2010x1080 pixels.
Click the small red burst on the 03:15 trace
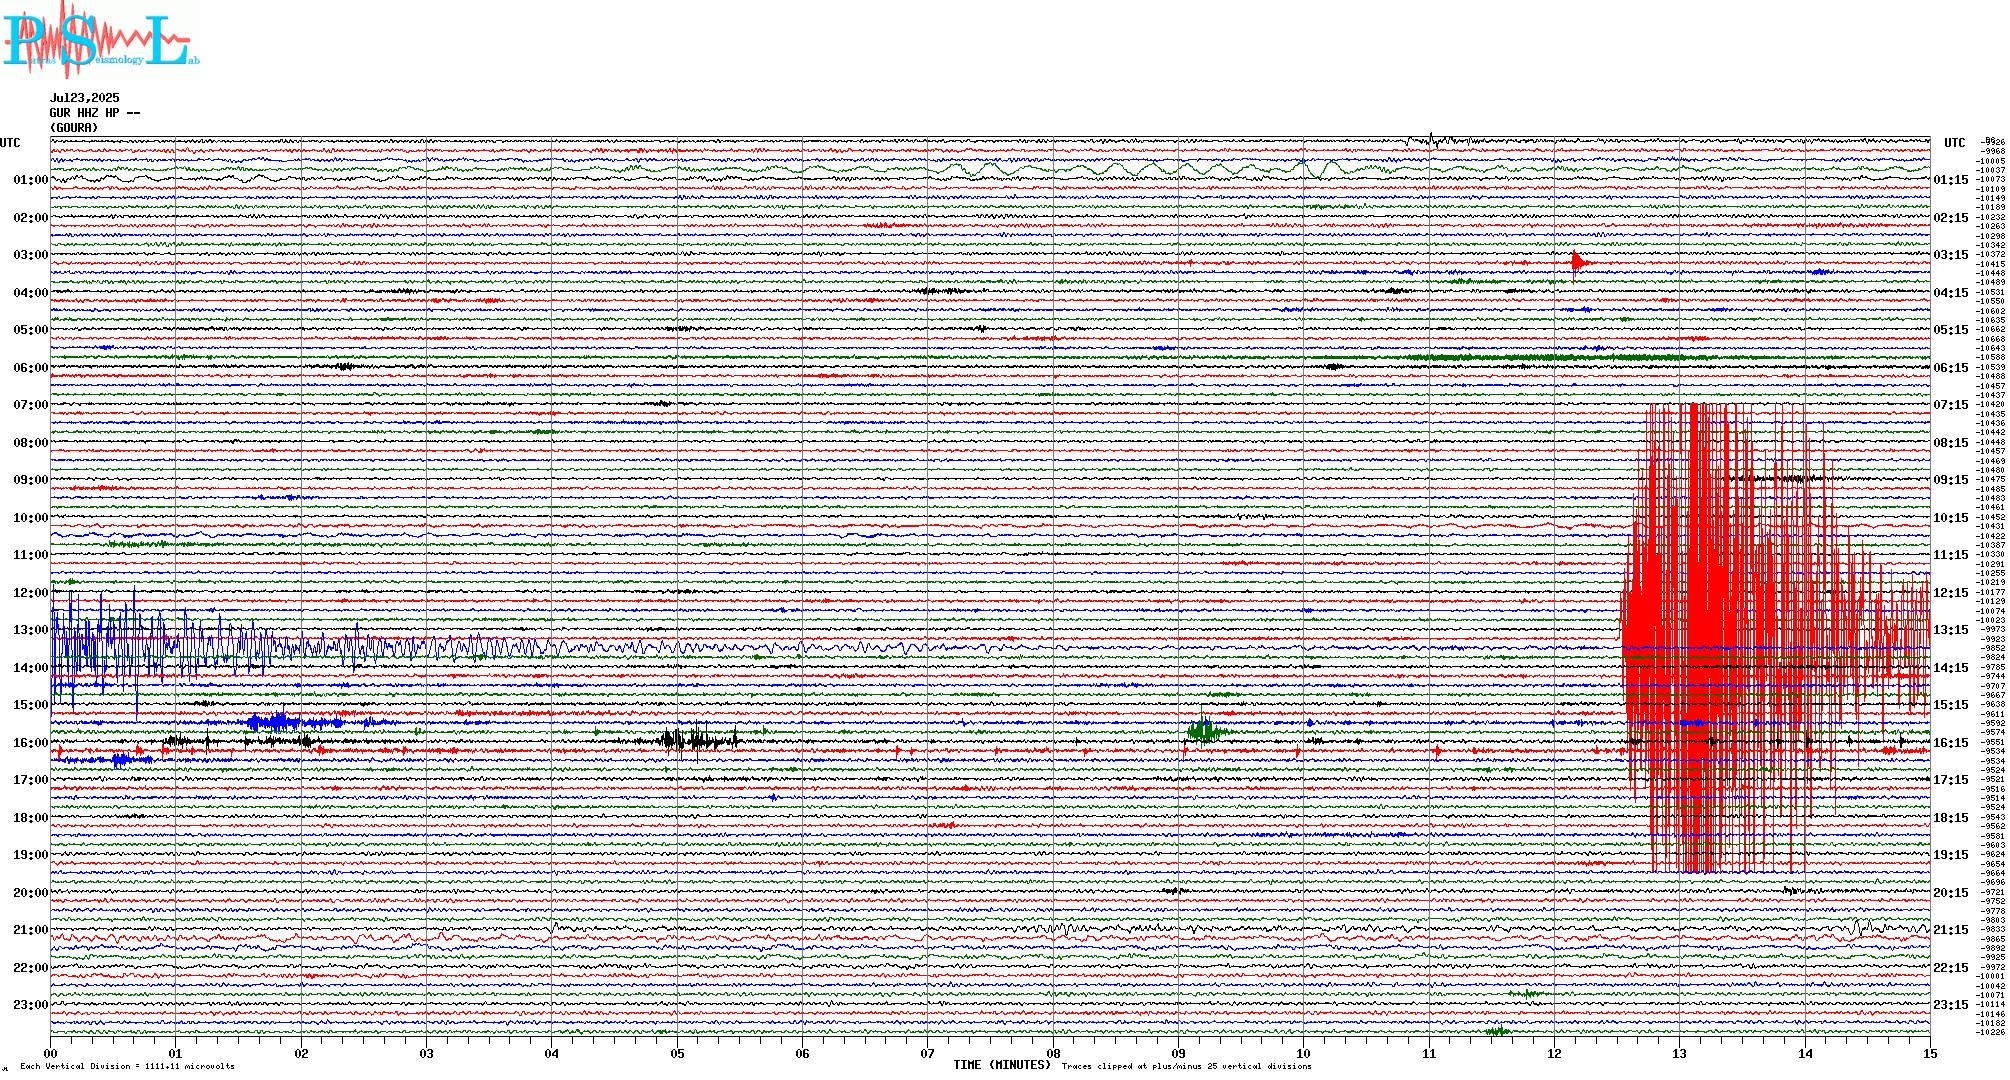coord(1578,263)
